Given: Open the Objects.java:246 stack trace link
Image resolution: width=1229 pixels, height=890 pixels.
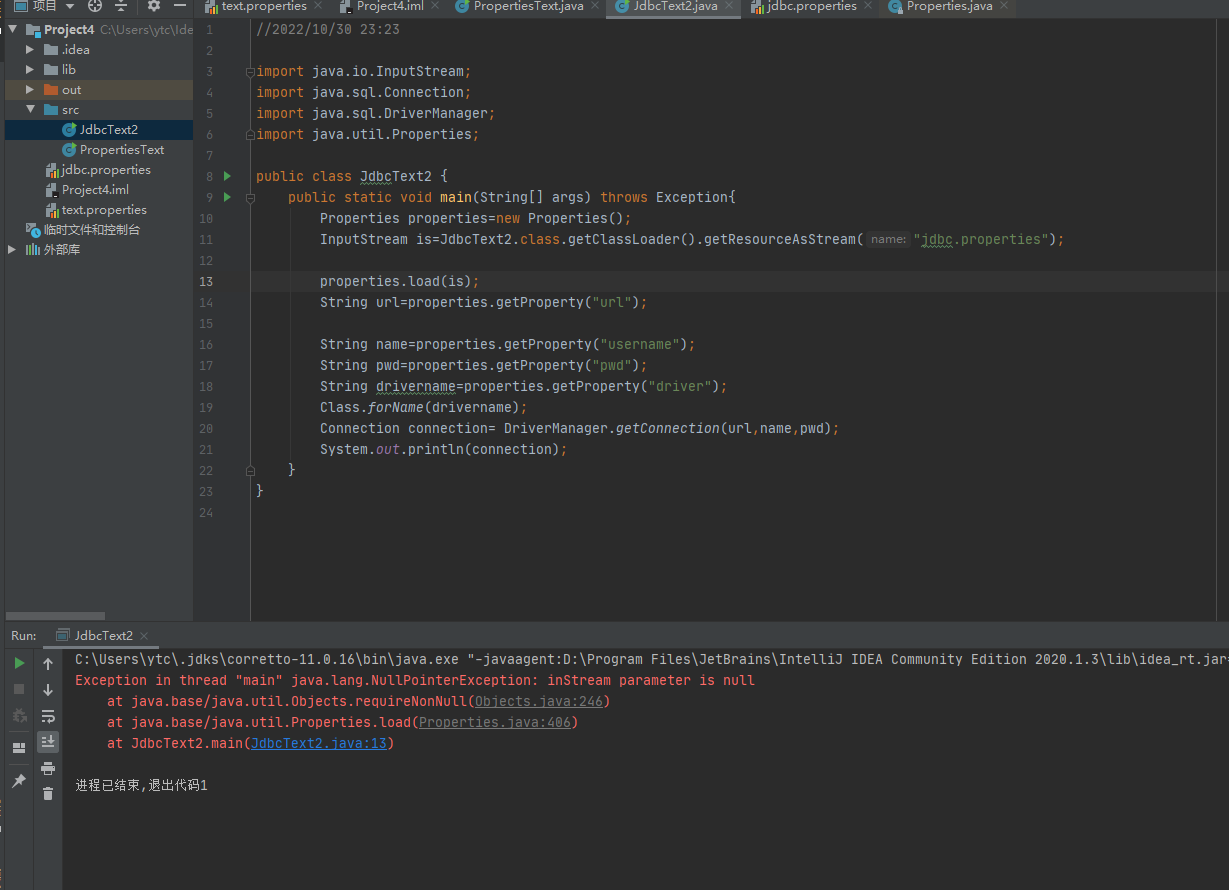Looking at the screenshot, I should (x=539, y=701).
